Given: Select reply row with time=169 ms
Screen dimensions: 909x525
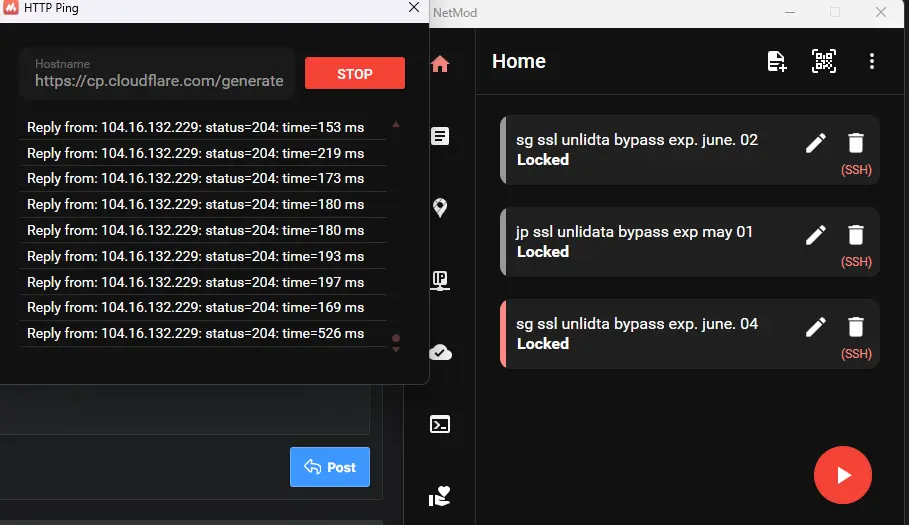Looking at the screenshot, I should tap(203, 308).
